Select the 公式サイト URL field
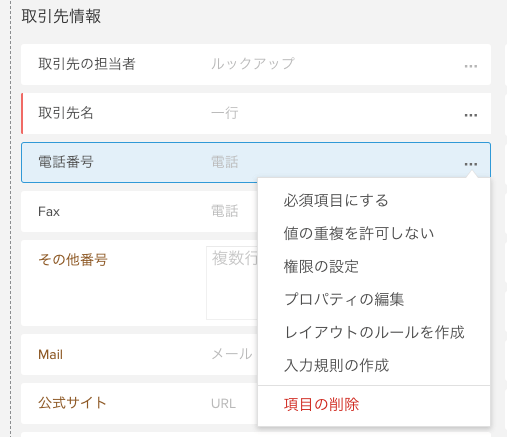 point(139,403)
